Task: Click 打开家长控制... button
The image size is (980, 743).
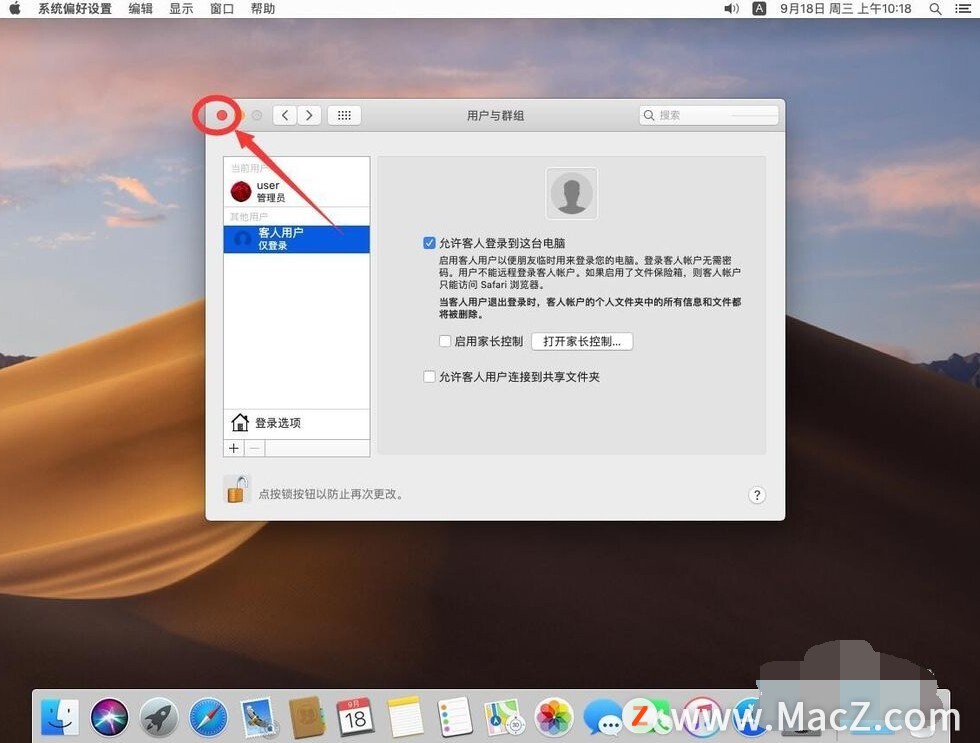Action: pos(582,341)
